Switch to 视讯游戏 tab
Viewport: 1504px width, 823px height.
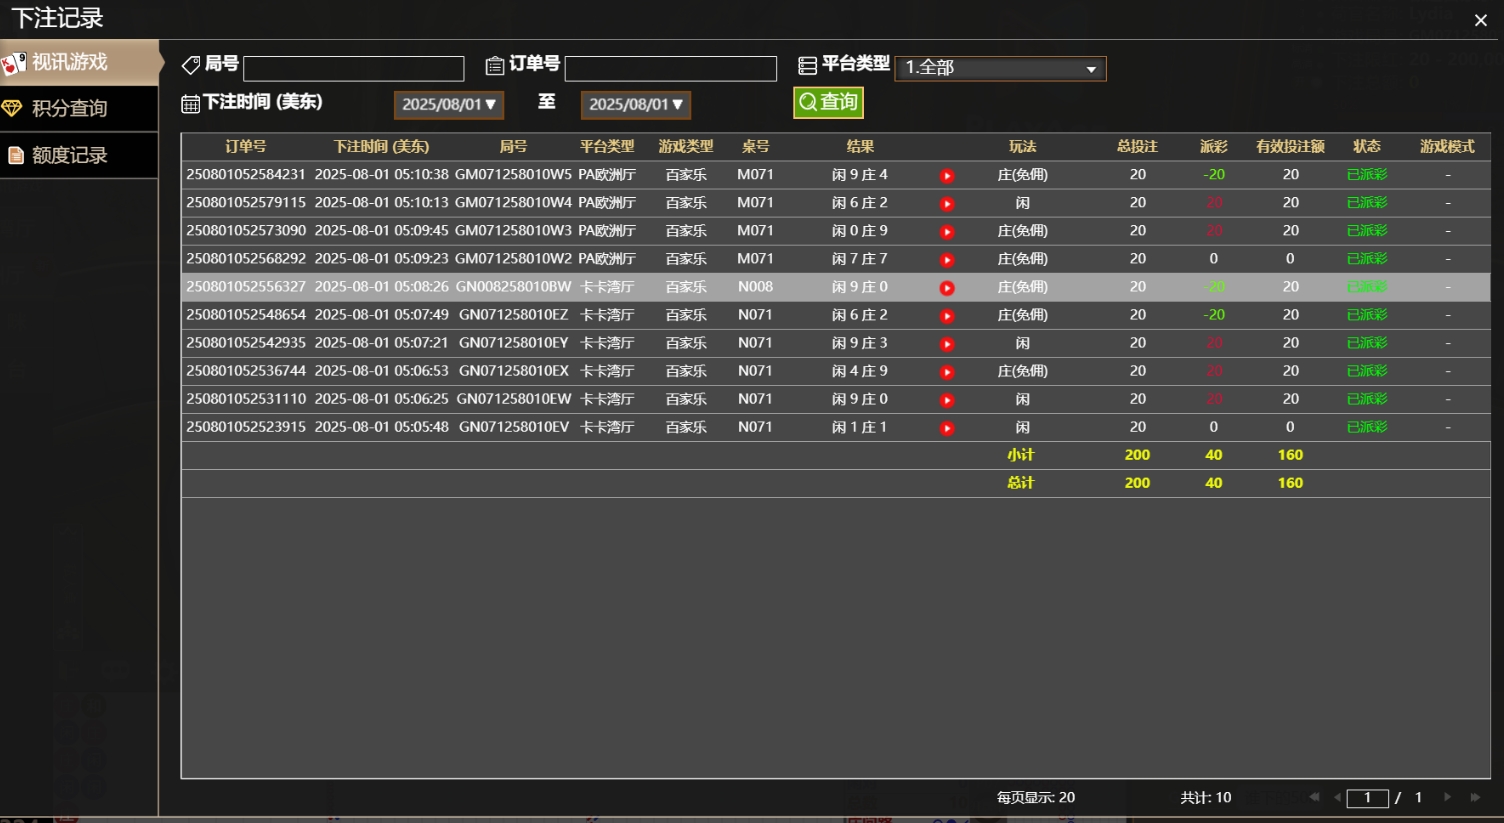[78, 62]
